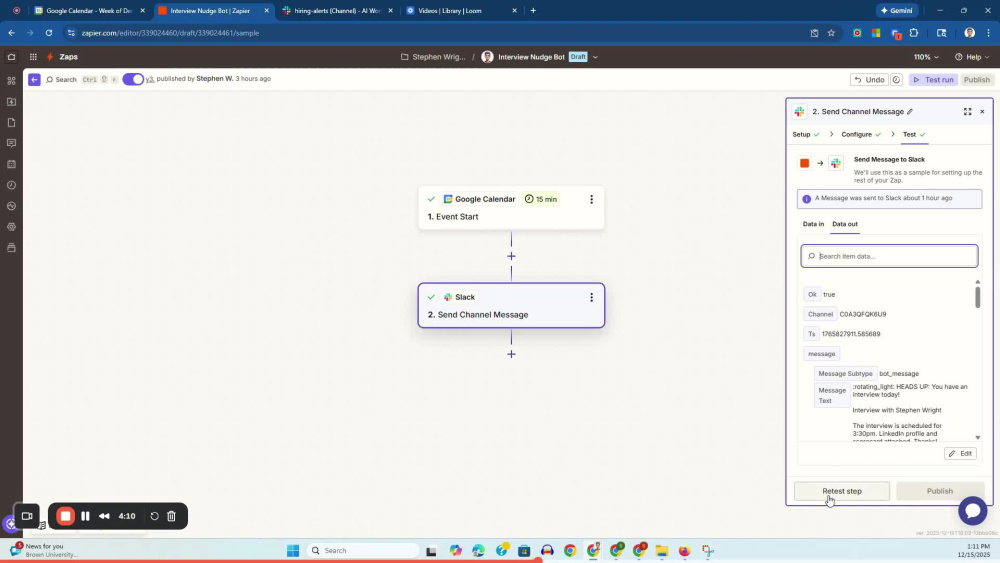Start a Test run
Image resolution: width=1000 pixels, height=563 pixels.
[x=934, y=80]
